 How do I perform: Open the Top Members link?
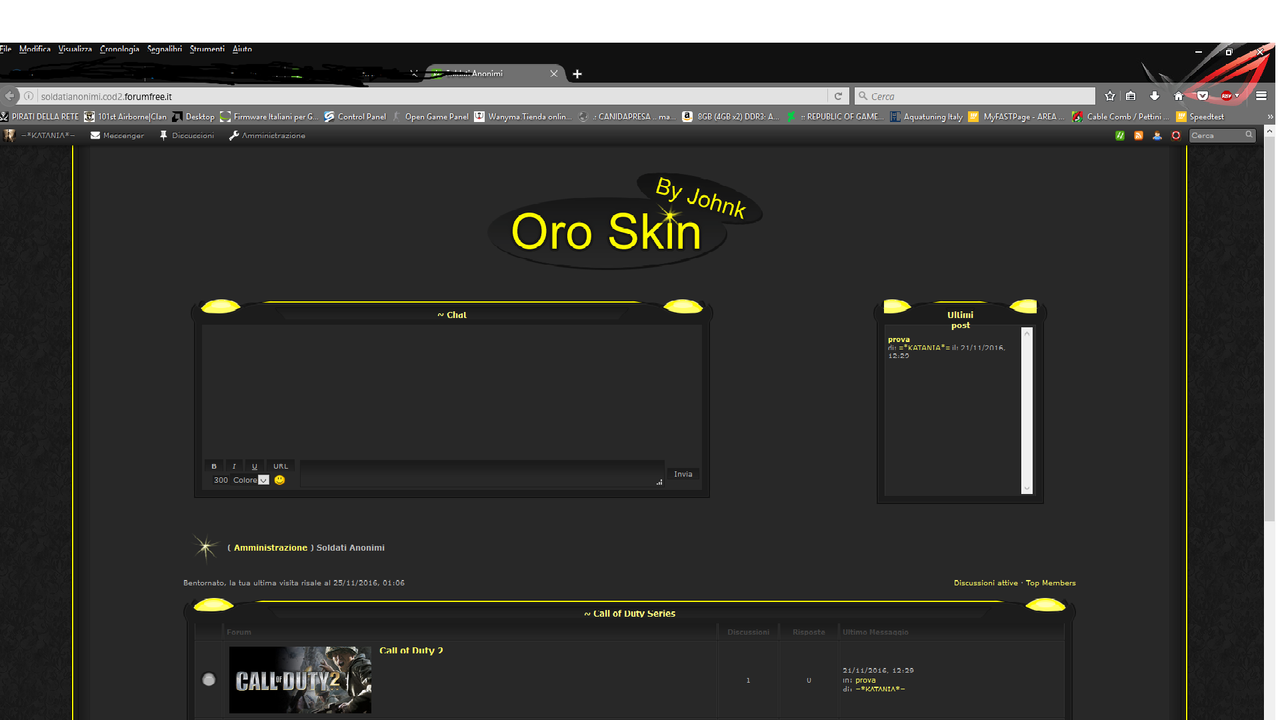pyautogui.click(x=1051, y=583)
